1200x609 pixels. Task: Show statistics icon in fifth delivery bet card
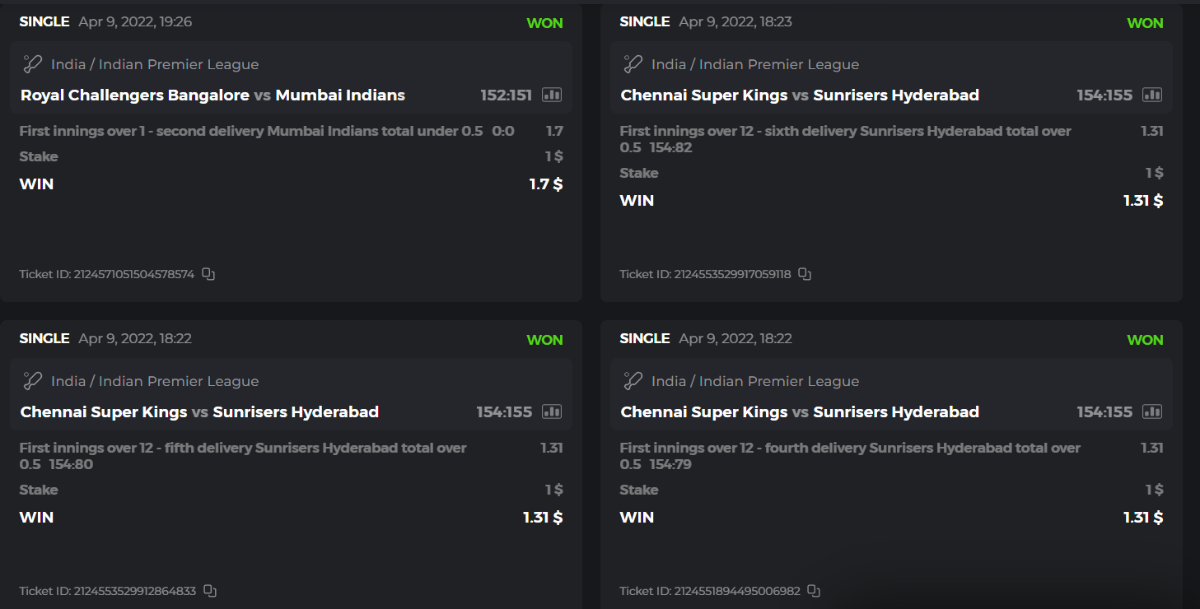coord(552,412)
